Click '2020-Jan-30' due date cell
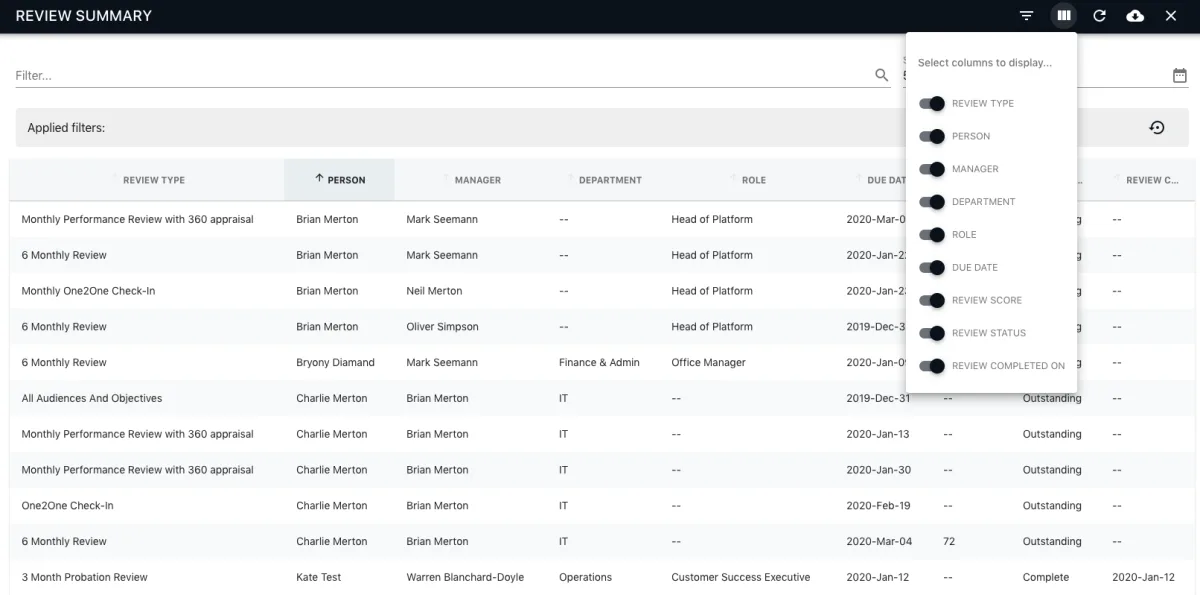This screenshot has width=1200, height=595. pyautogui.click(x=878, y=470)
